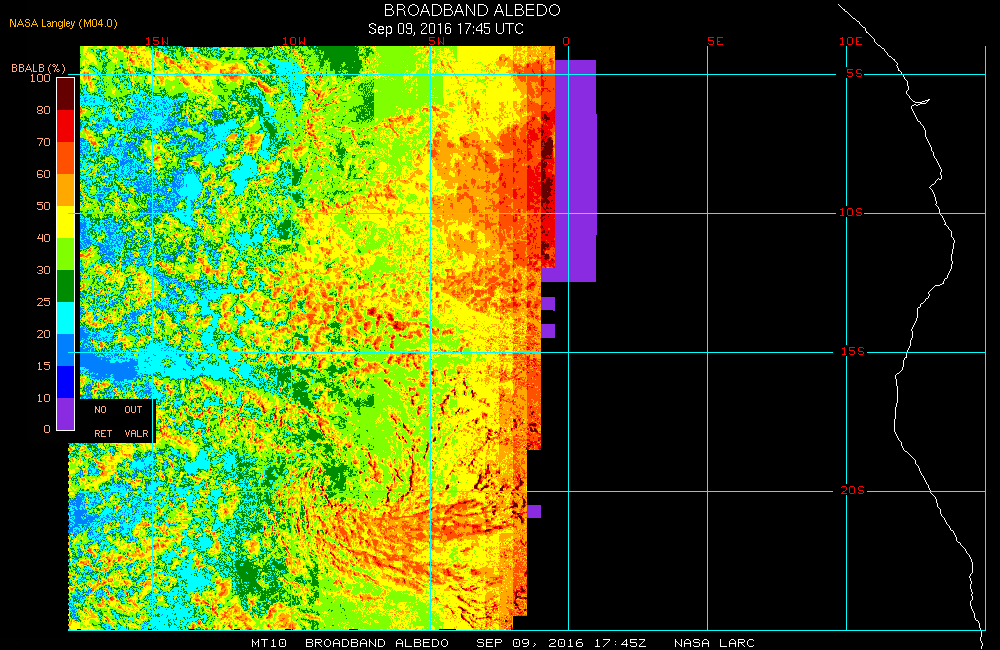Click the '50' legend value
This screenshot has height=650, width=1000.
tap(43, 206)
